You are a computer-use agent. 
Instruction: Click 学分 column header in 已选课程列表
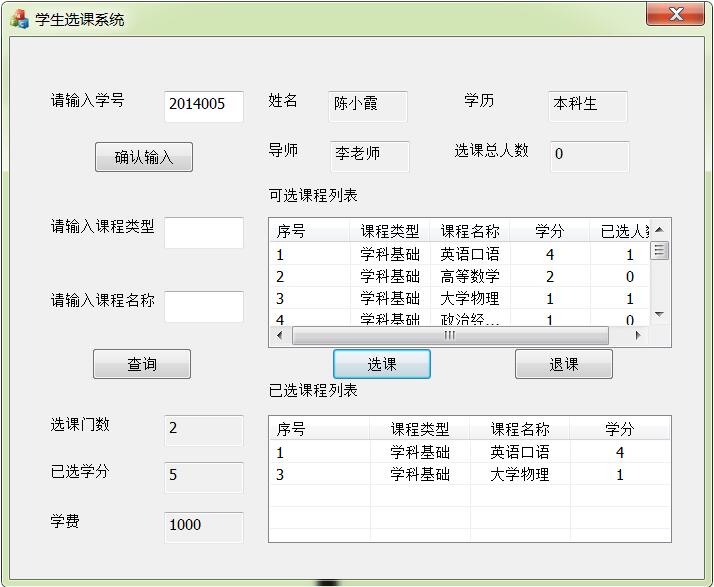pyautogui.click(x=620, y=429)
